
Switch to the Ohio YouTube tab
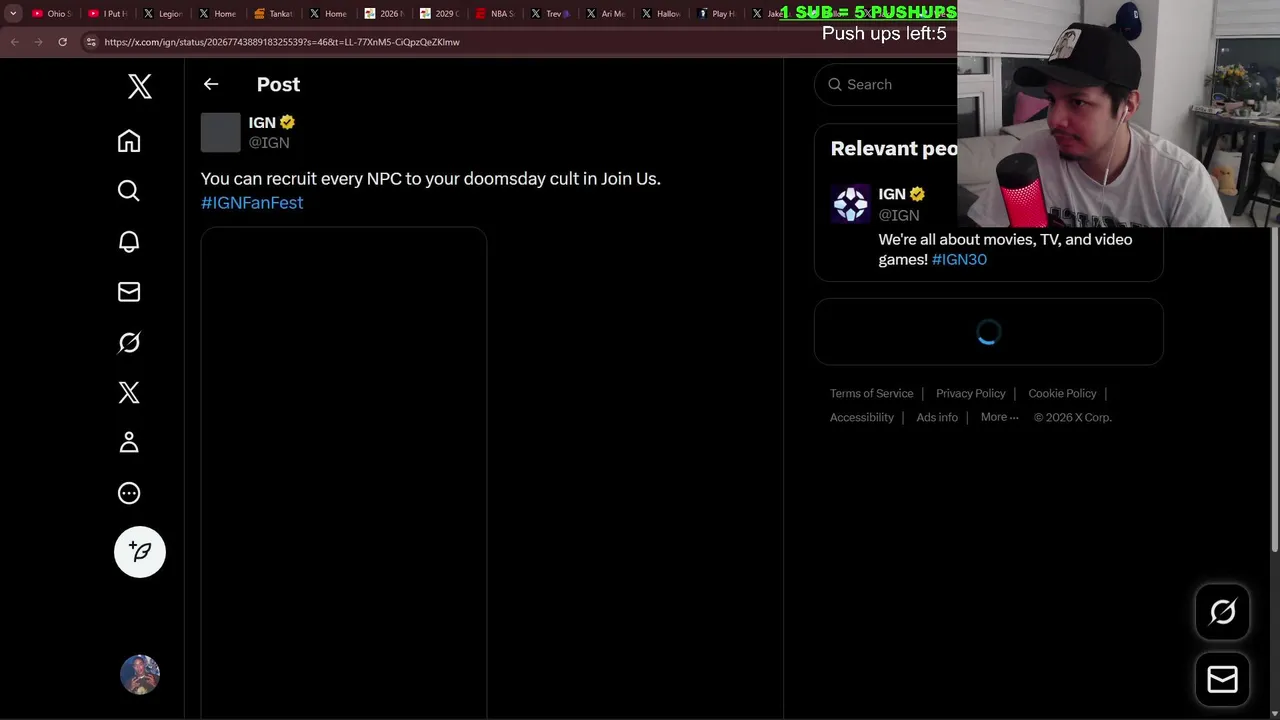51,14
